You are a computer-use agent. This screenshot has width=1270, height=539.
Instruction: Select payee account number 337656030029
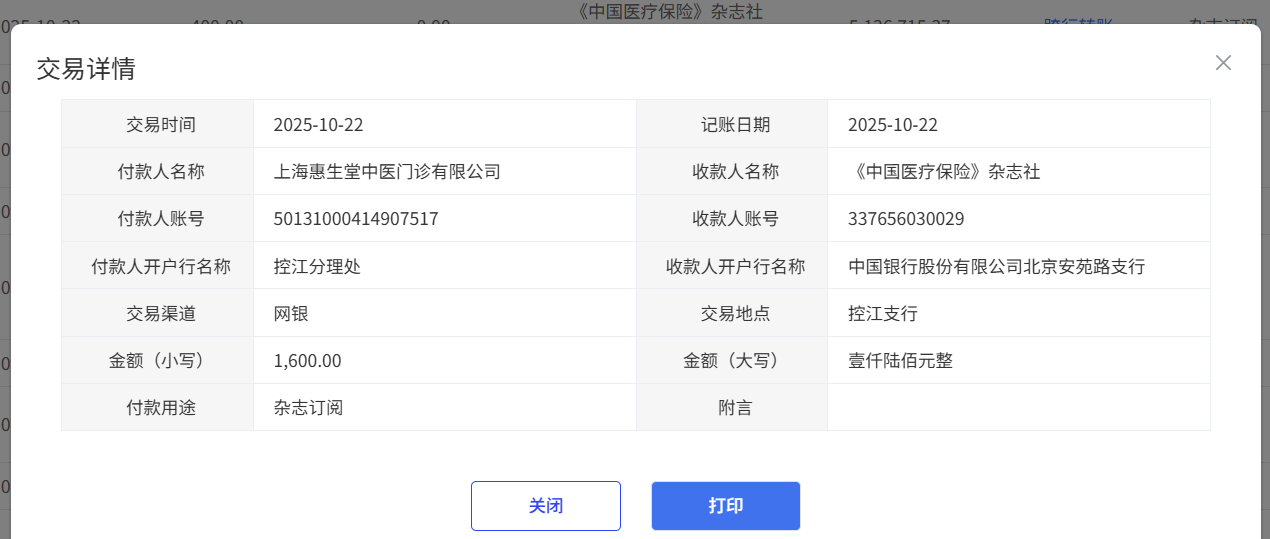pos(906,219)
